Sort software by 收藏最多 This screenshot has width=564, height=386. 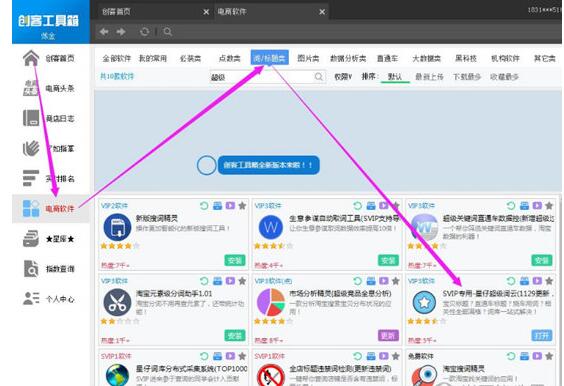(504, 77)
